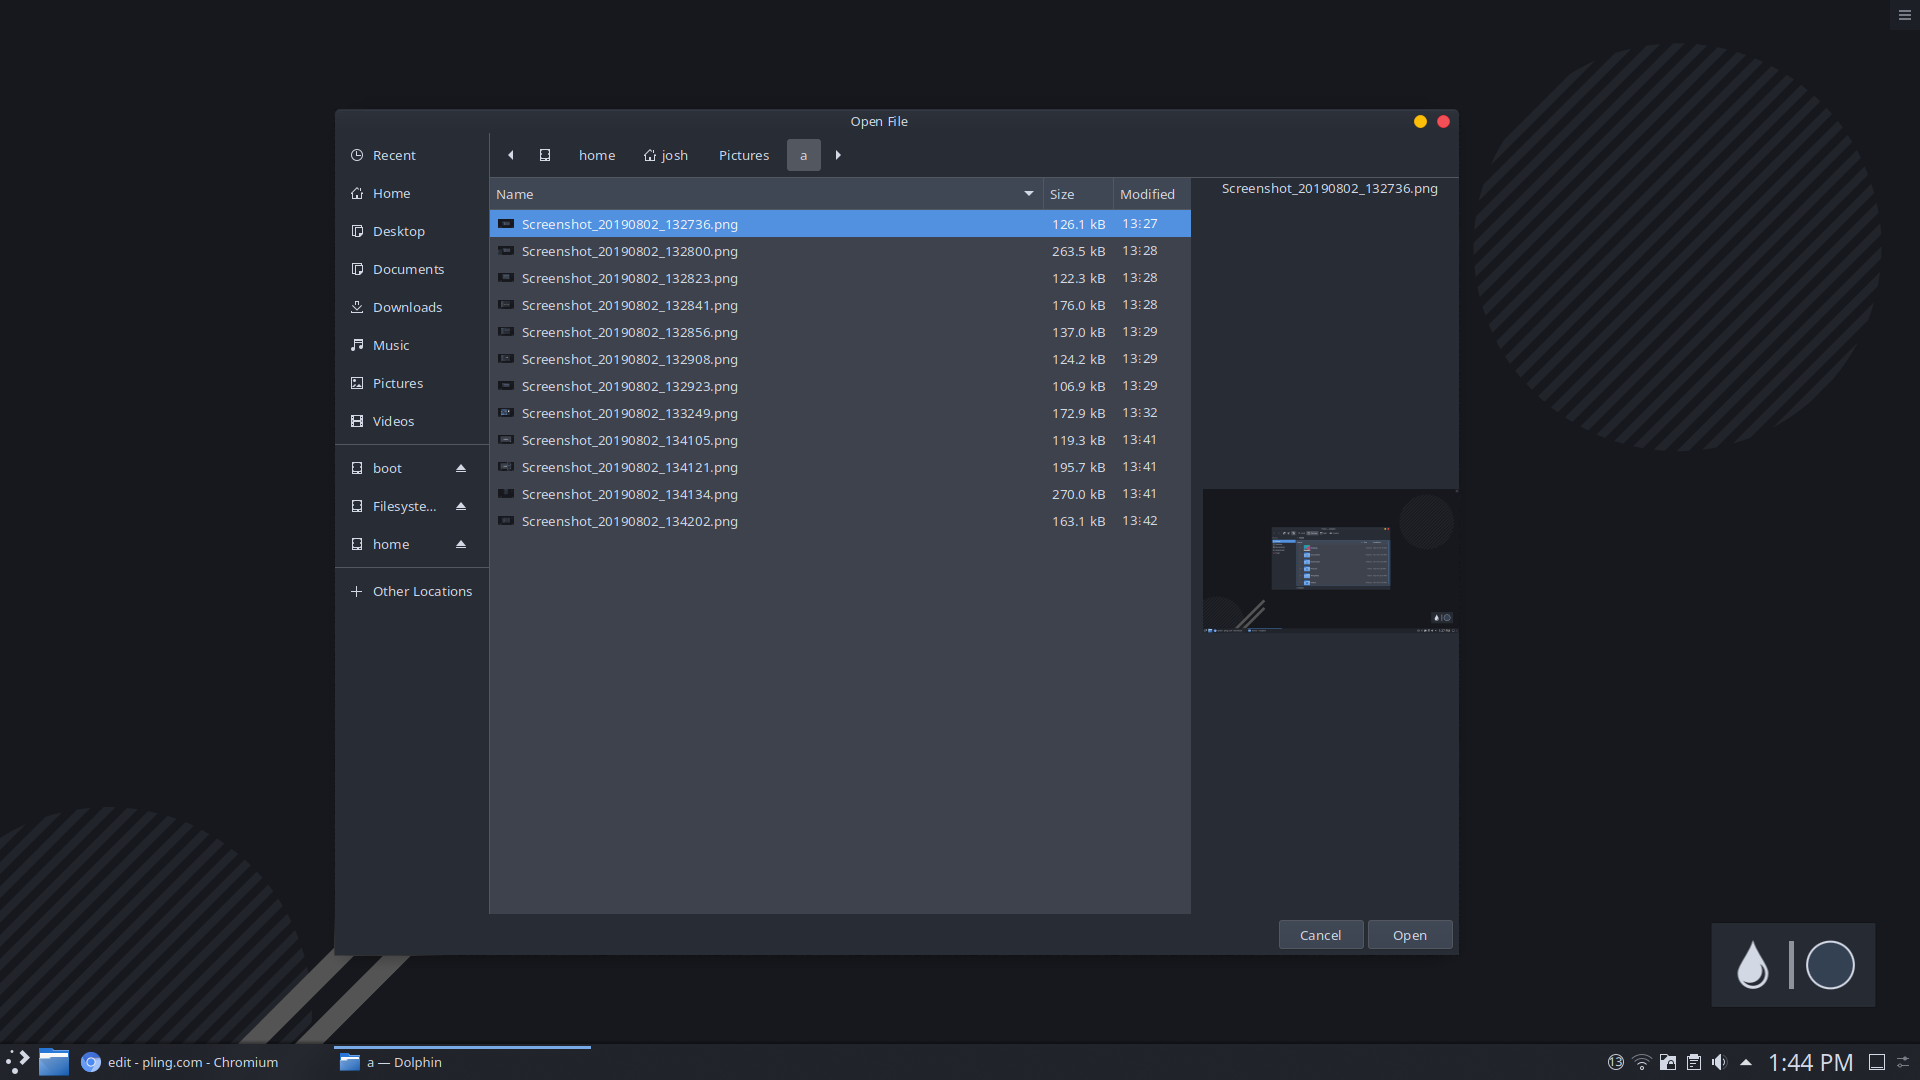Select Screenshot_20190802_132841.png
Screen dimensions: 1920x1080
840,305
